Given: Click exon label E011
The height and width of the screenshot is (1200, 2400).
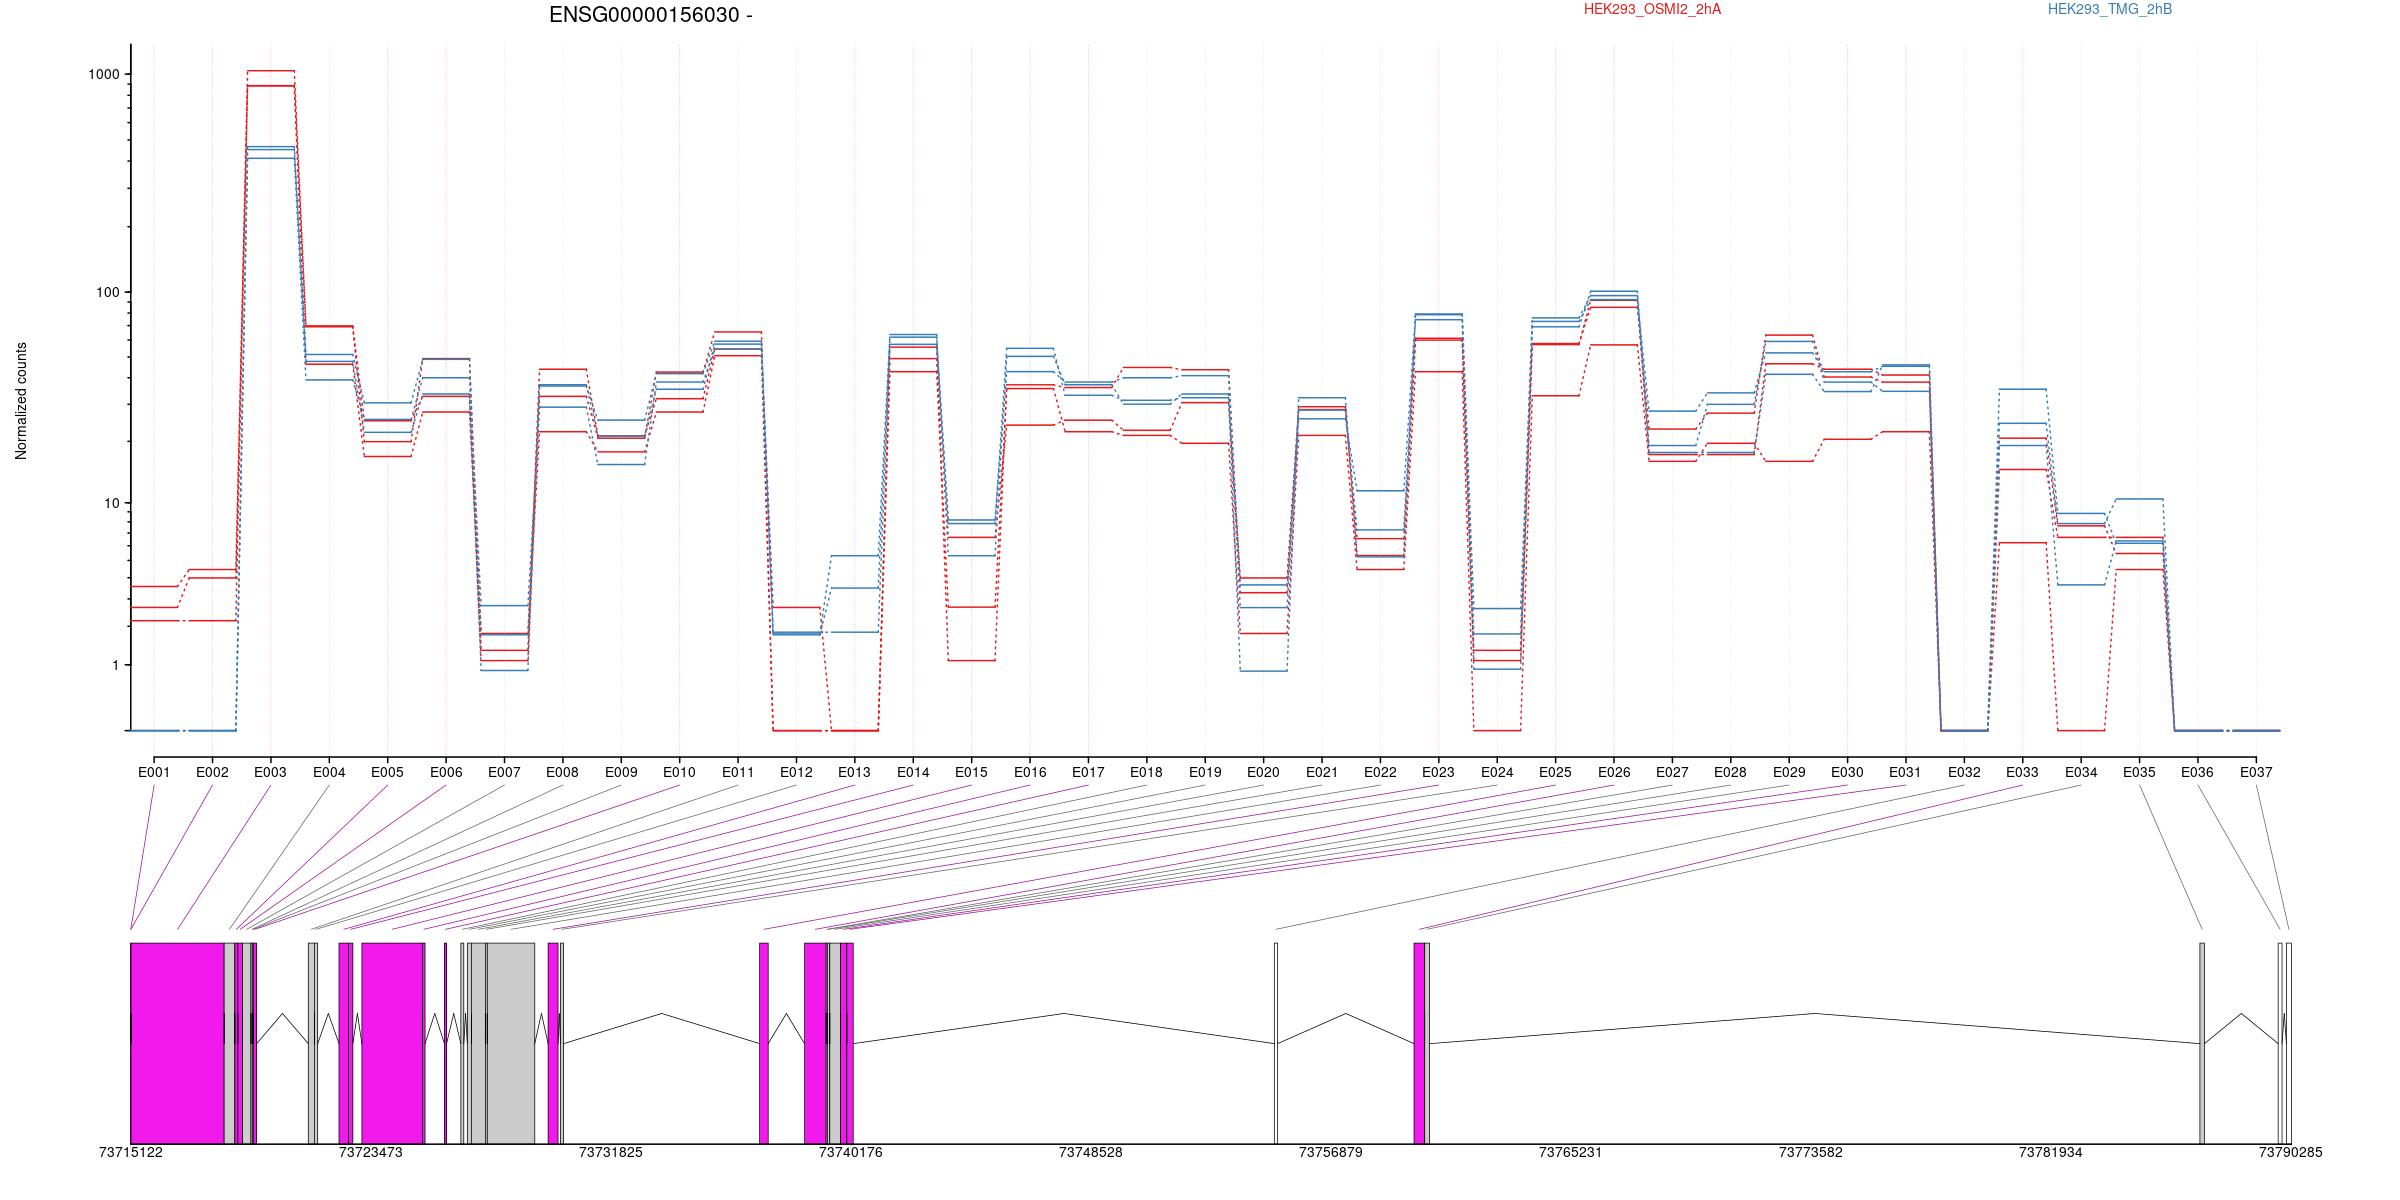Looking at the screenshot, I should (x=738, y=772).
